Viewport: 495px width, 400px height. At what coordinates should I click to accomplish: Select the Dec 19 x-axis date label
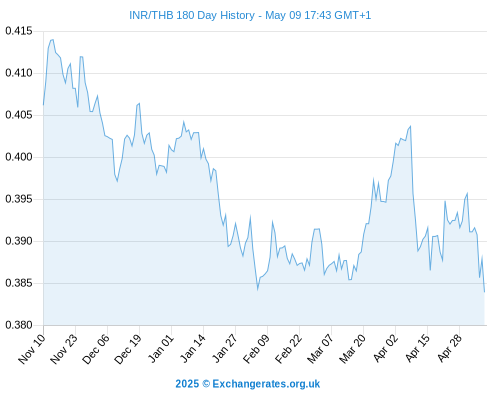[127, 349]
